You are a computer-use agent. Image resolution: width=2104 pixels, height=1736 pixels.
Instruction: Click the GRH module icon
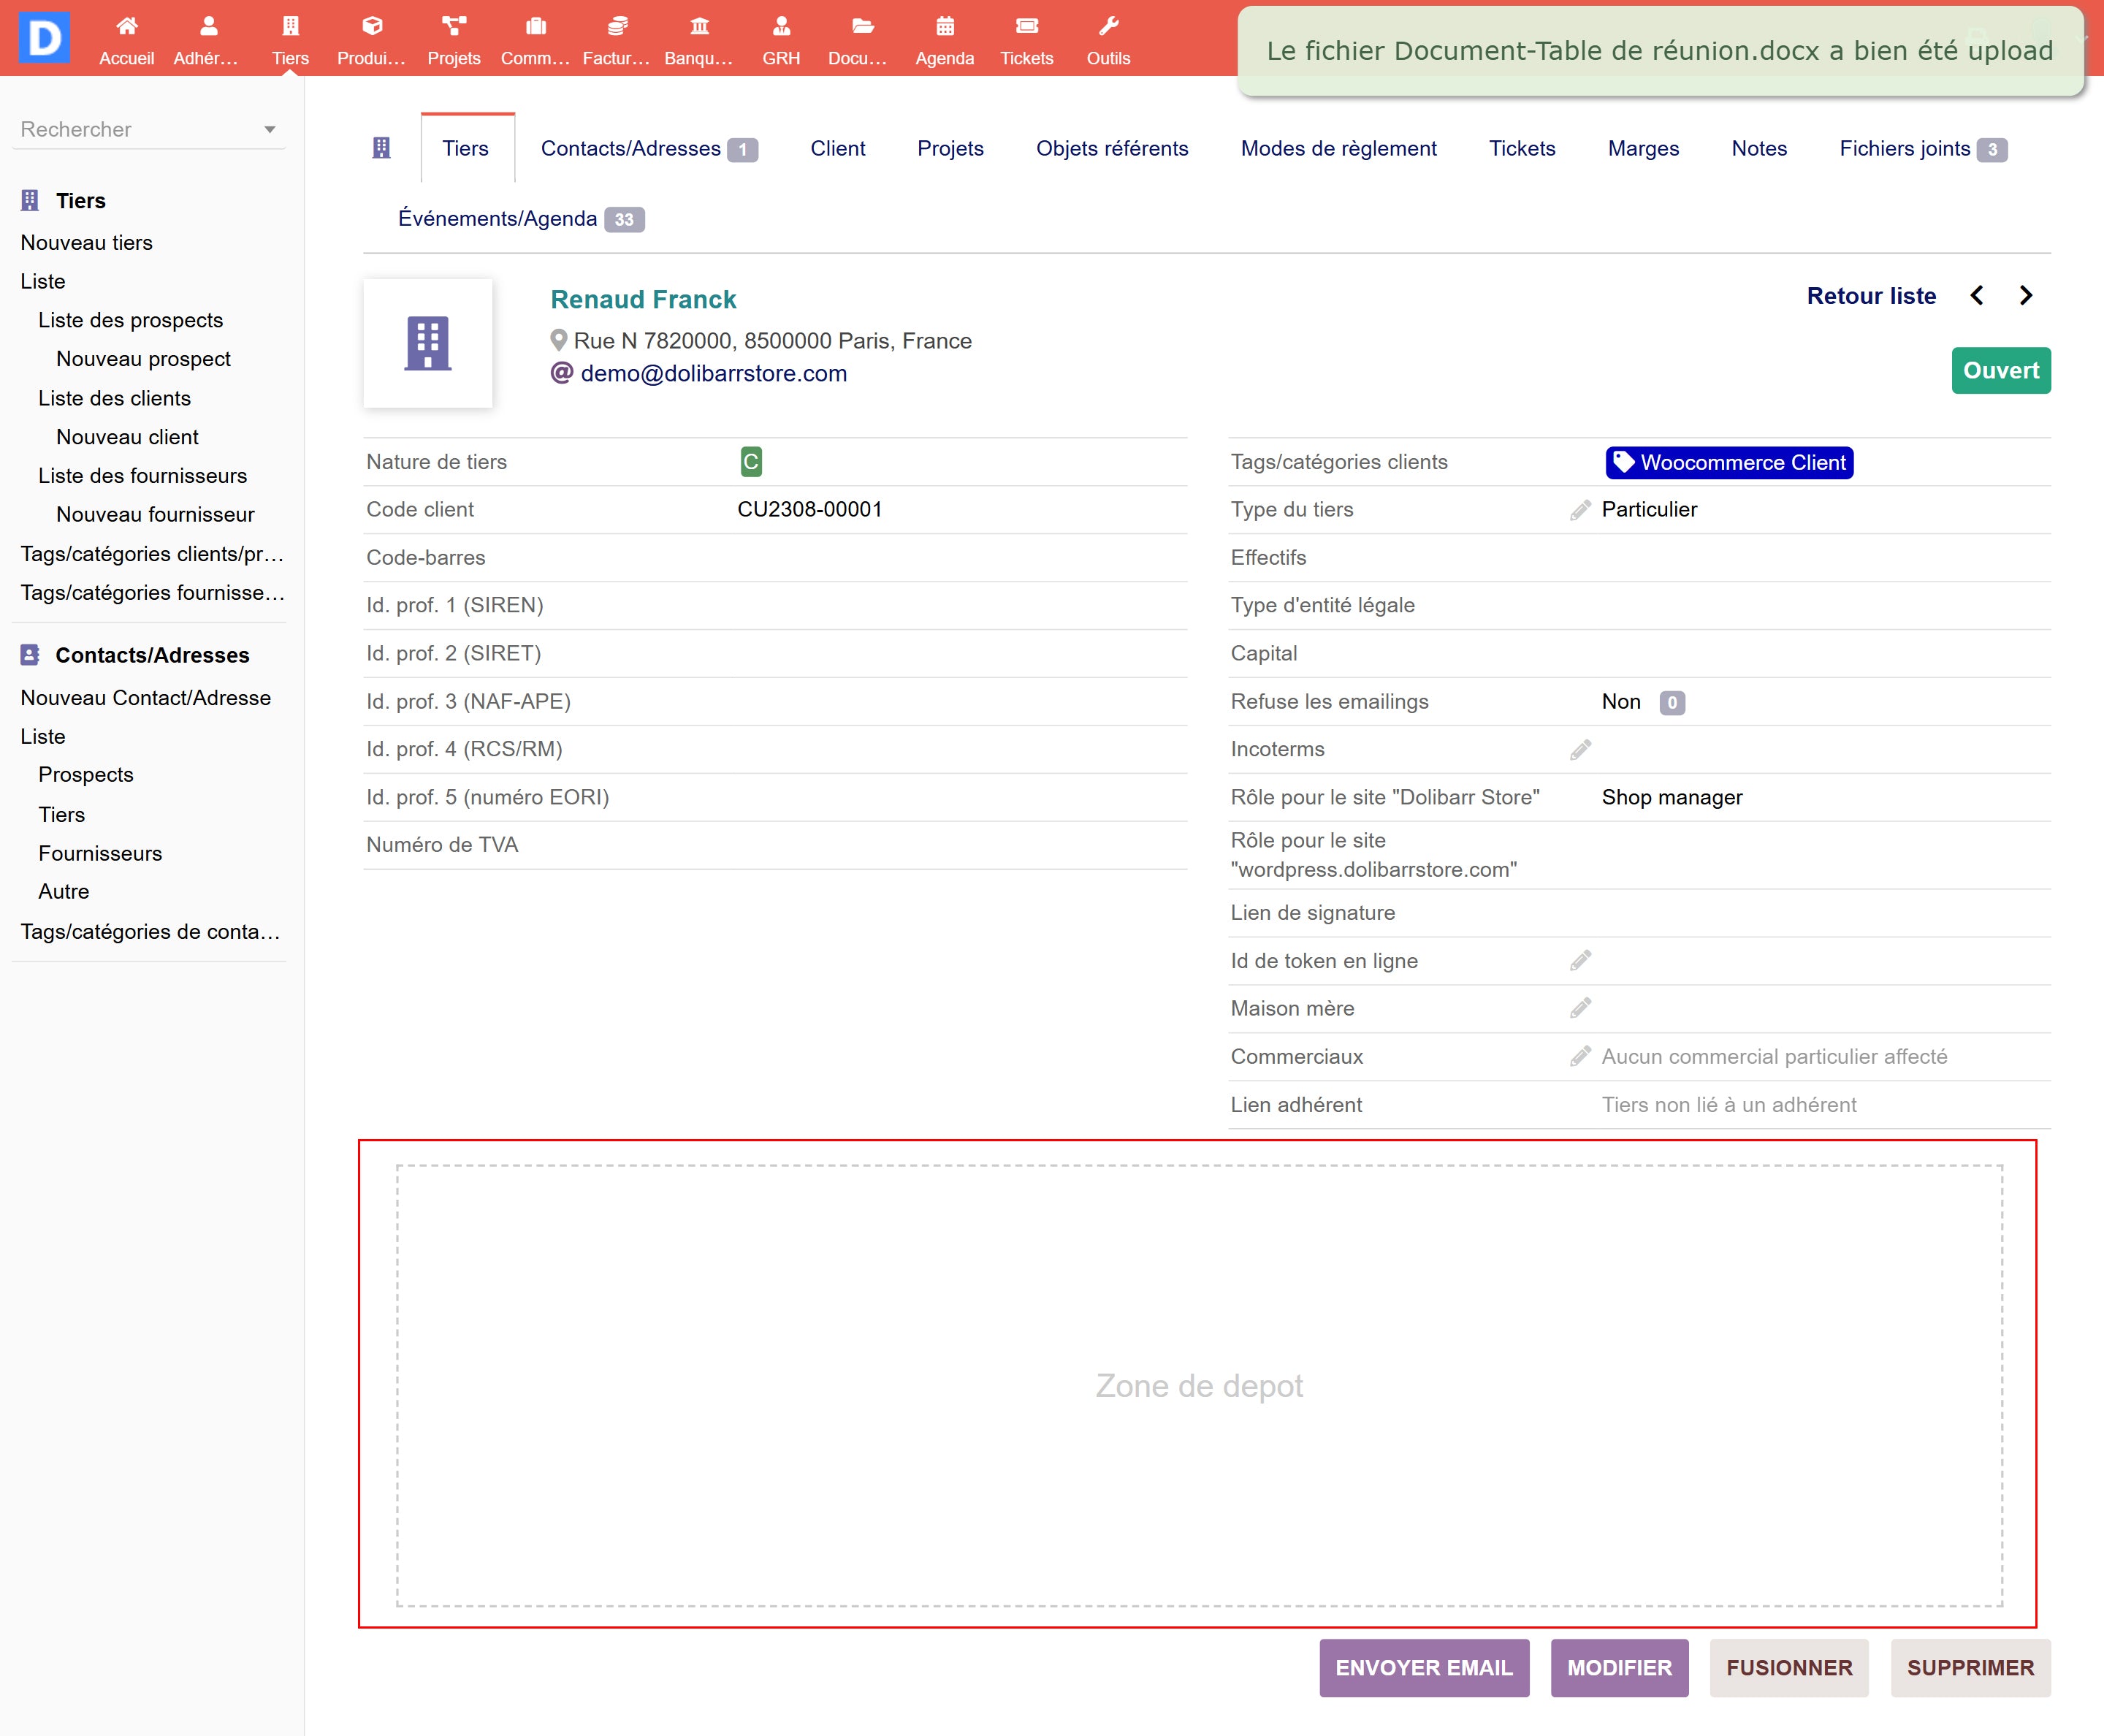781,27
